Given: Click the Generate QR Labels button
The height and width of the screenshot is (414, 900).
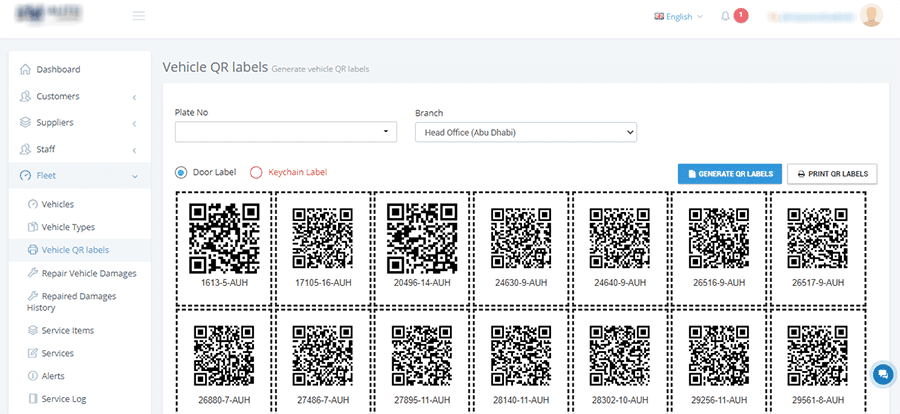Looking at the screenshot, I should click(x=730, y=173).
